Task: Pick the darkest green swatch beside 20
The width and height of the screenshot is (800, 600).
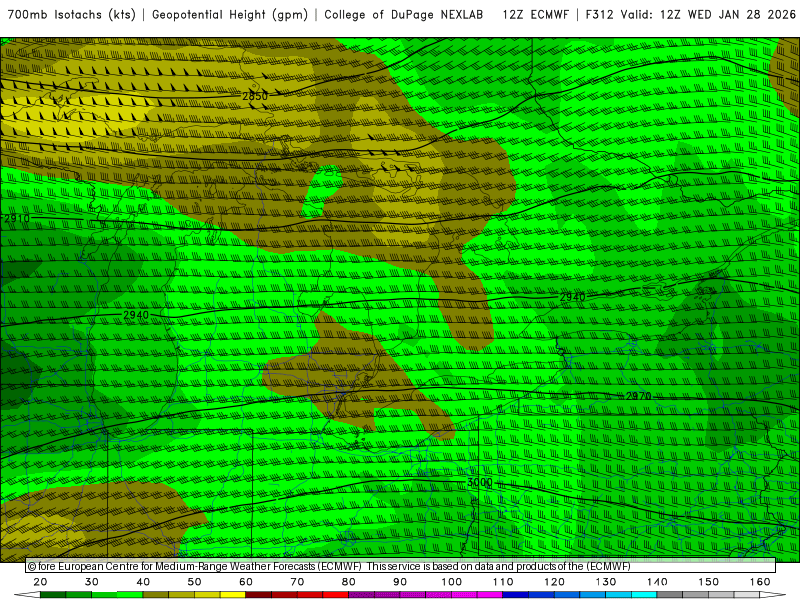Action: pyautogui.click(x=53, y=594)
